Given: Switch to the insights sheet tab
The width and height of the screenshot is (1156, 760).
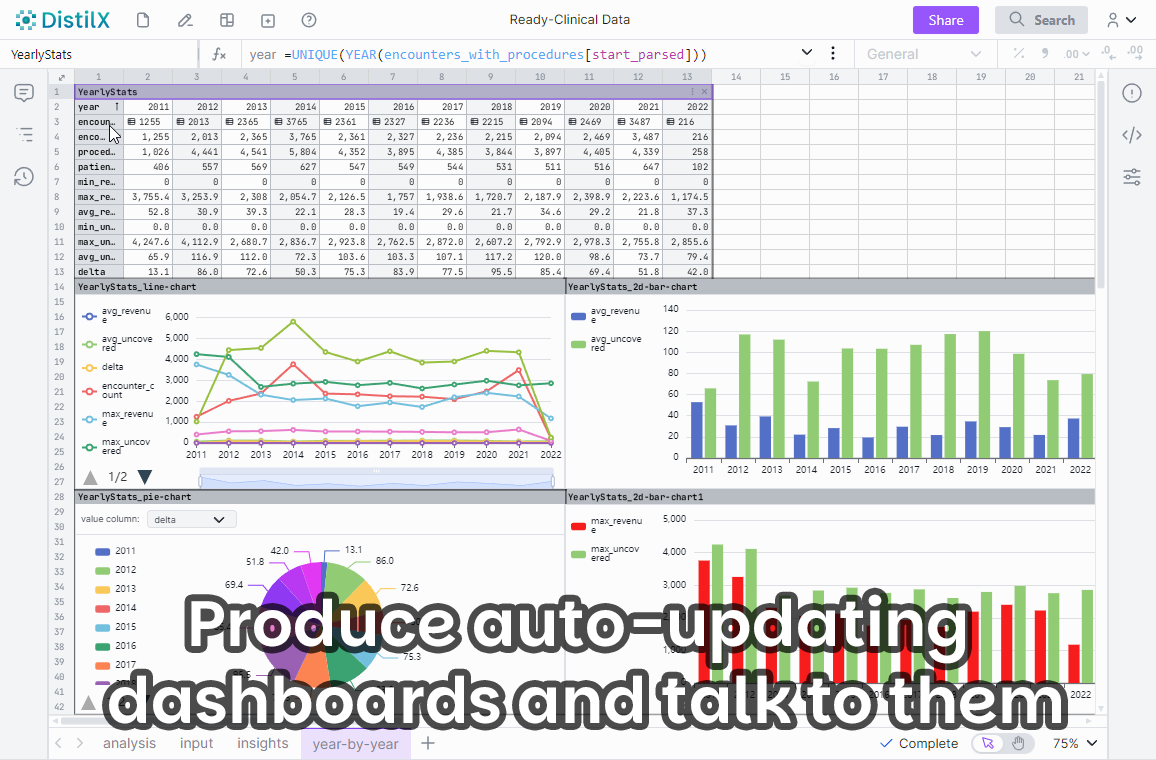Looking at the screenshot, I should [263, 743].
